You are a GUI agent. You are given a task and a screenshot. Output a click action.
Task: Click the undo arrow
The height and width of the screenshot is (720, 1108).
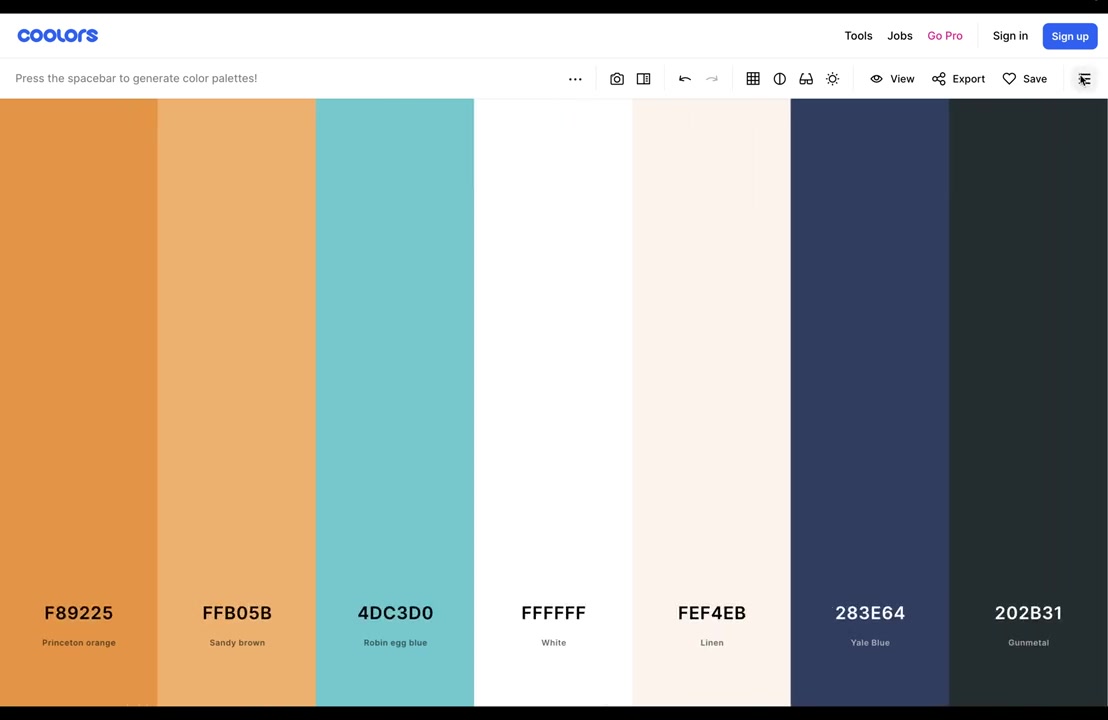[x=685, y=79]
